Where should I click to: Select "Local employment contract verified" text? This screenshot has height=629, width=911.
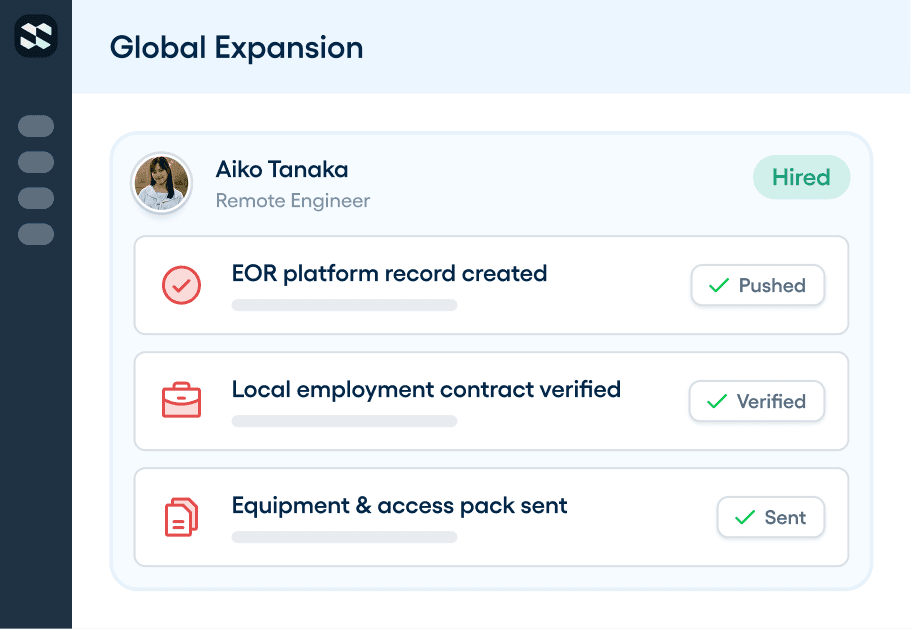(426, 390)
